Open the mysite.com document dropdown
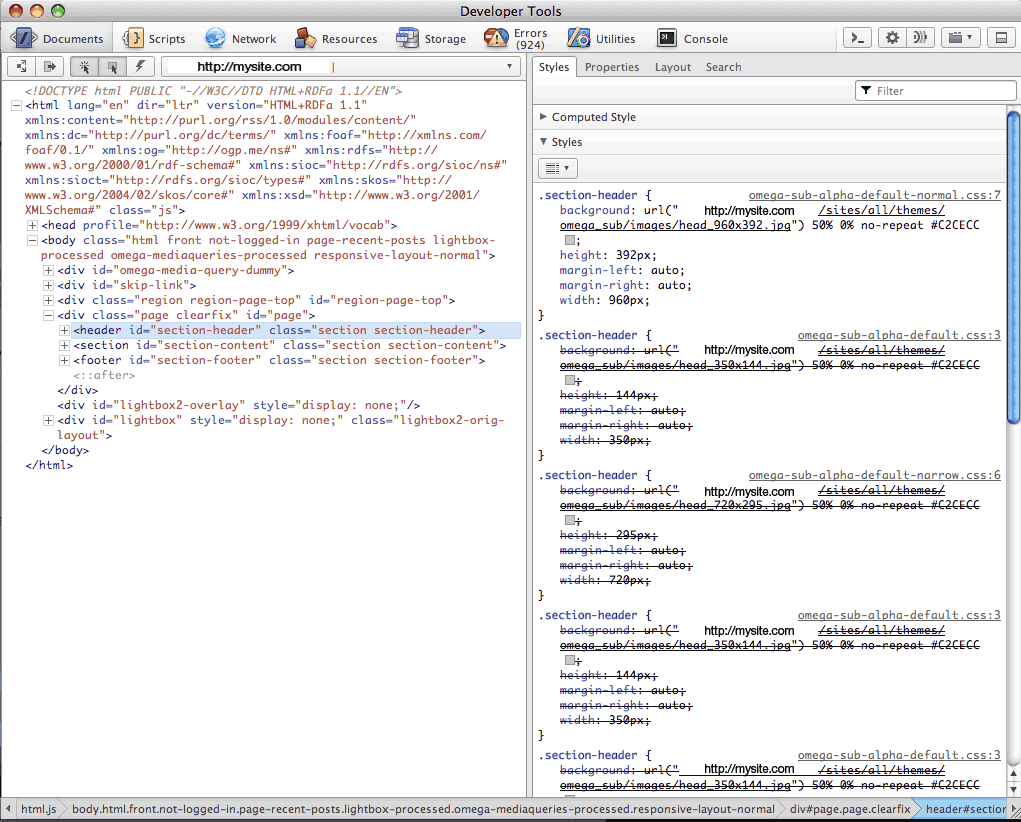The width and height of the screenshot is (1021, 822). click(x=341, y=66)
